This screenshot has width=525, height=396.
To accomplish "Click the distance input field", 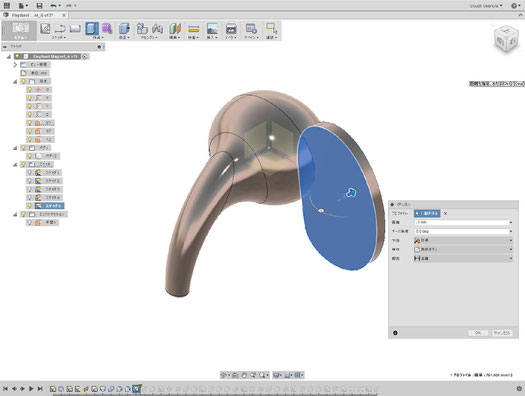I will (x=463, y=222).
